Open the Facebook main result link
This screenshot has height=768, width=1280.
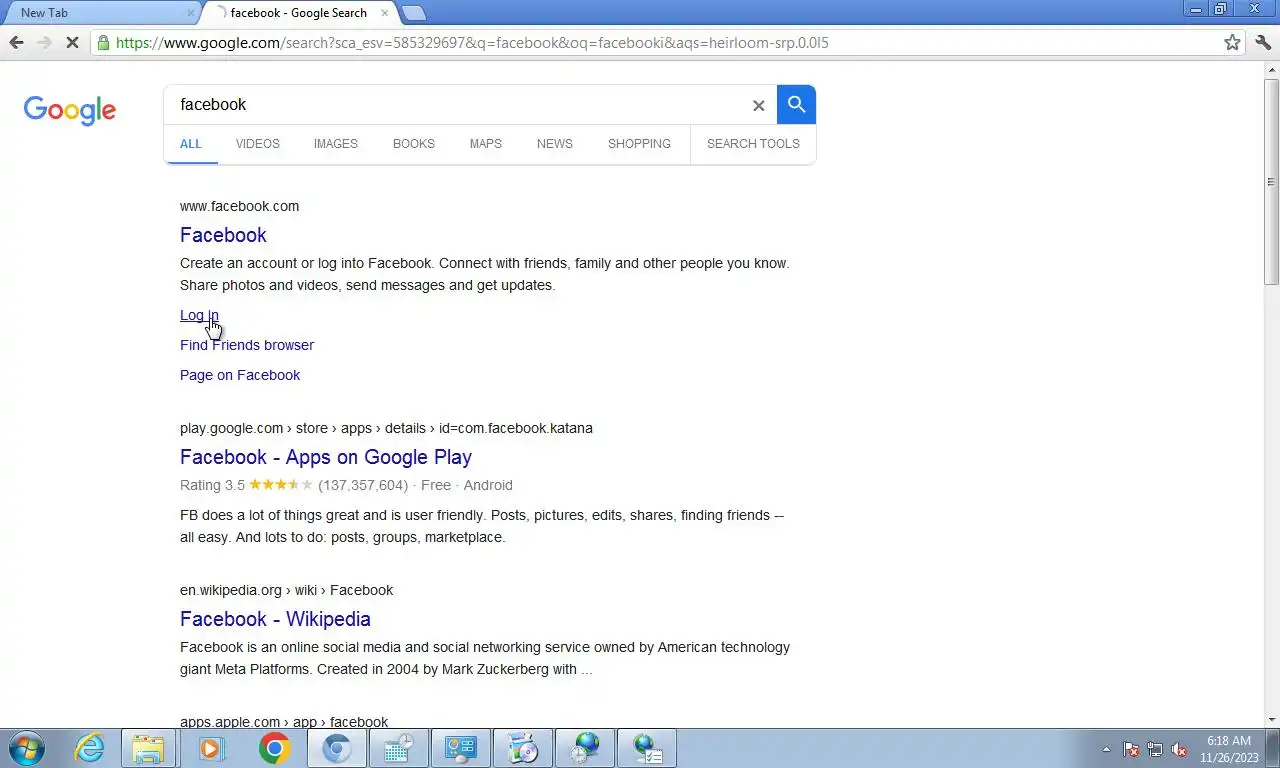223,235
